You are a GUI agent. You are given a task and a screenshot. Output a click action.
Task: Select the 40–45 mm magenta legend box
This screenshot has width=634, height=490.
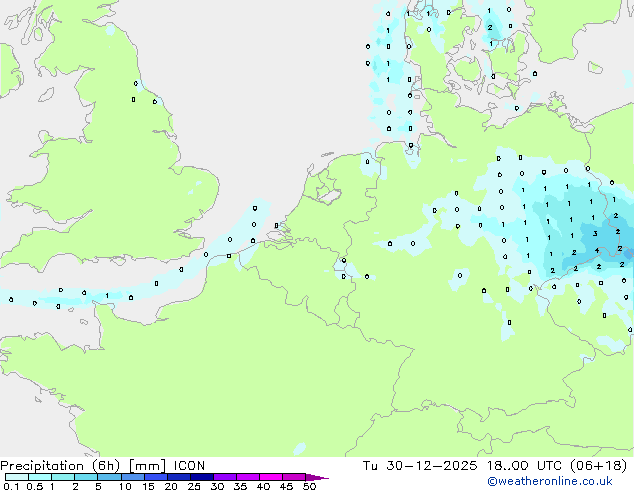(271, 477)
